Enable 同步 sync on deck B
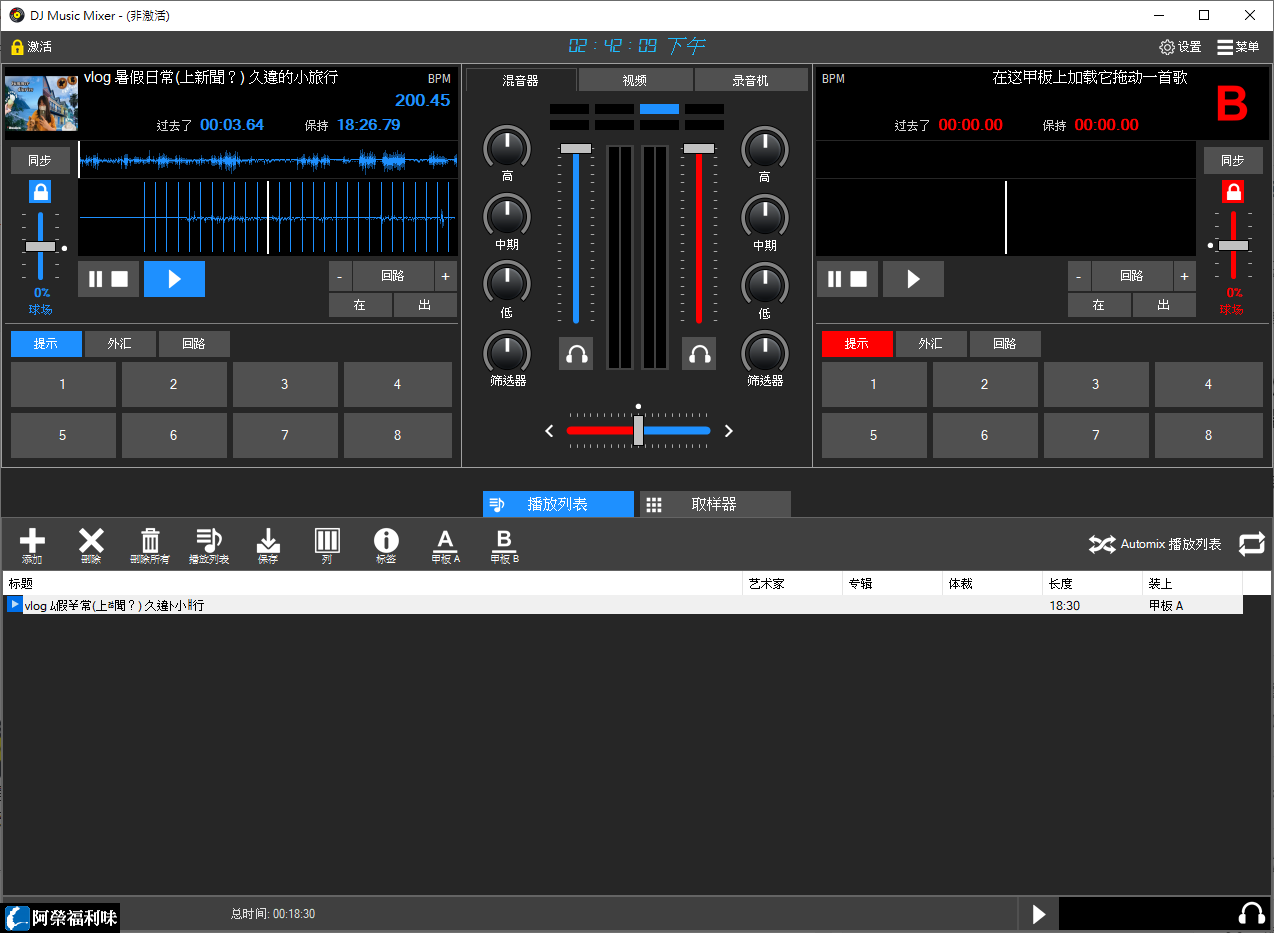The height and width of the screenshot is (933, 1274). (x=1233, y=160)
